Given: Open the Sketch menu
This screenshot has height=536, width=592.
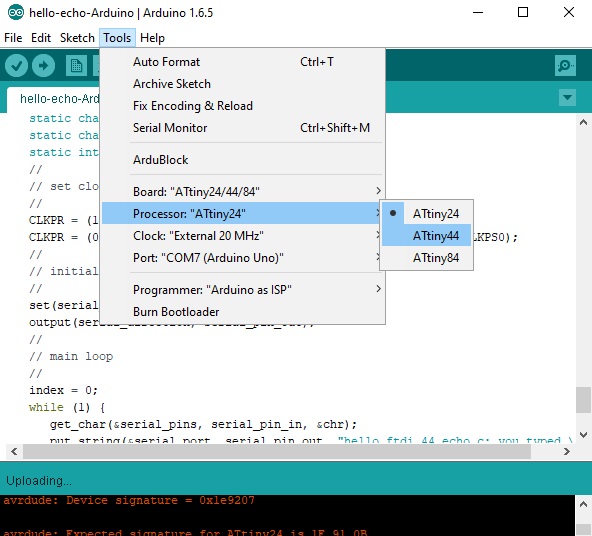Looking at the screenshot, I should click(77, 38).
